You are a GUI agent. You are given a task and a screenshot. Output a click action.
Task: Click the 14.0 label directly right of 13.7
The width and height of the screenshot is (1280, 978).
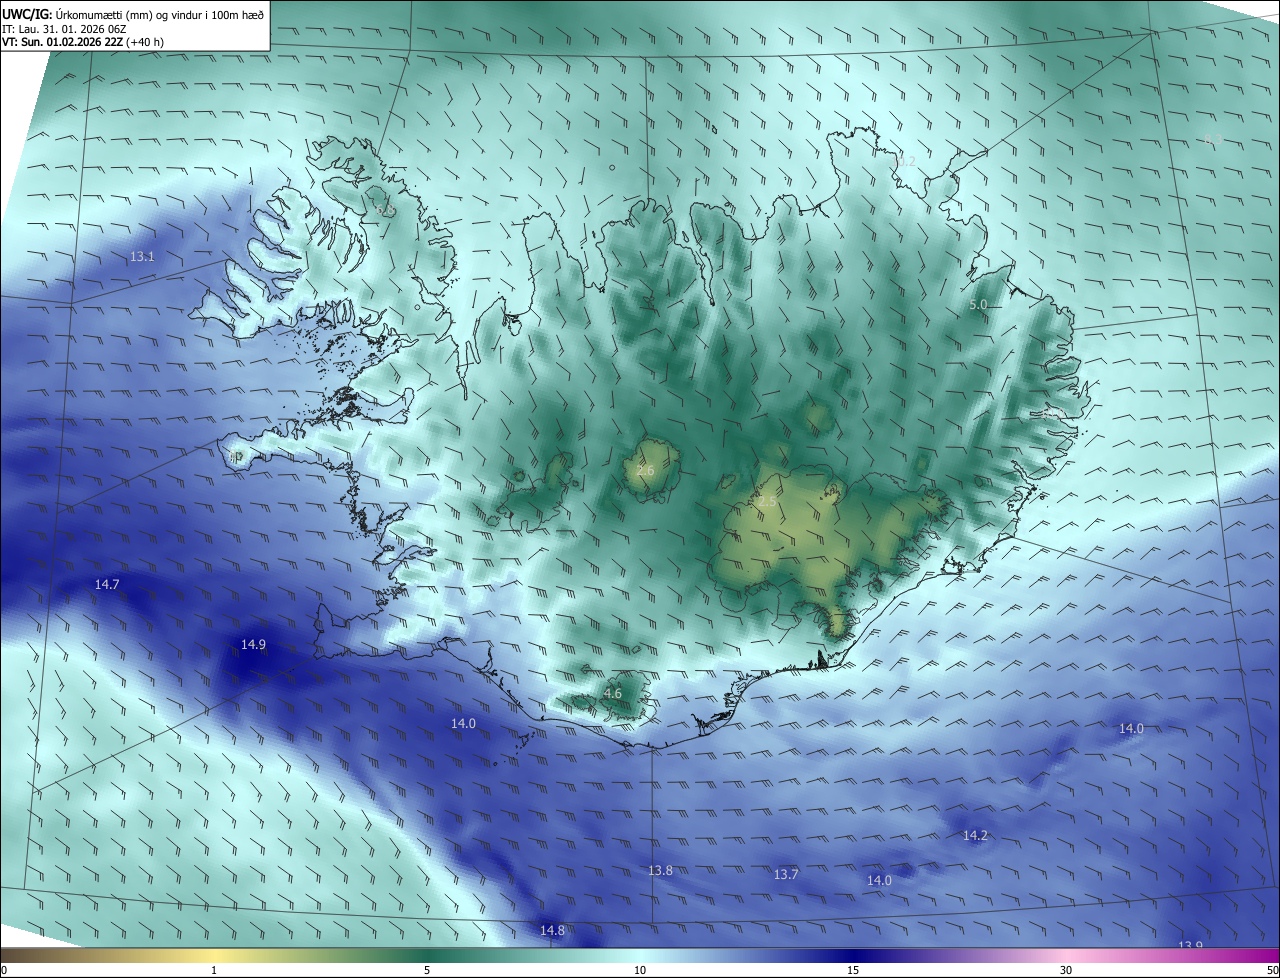click(x=879, y=881)
